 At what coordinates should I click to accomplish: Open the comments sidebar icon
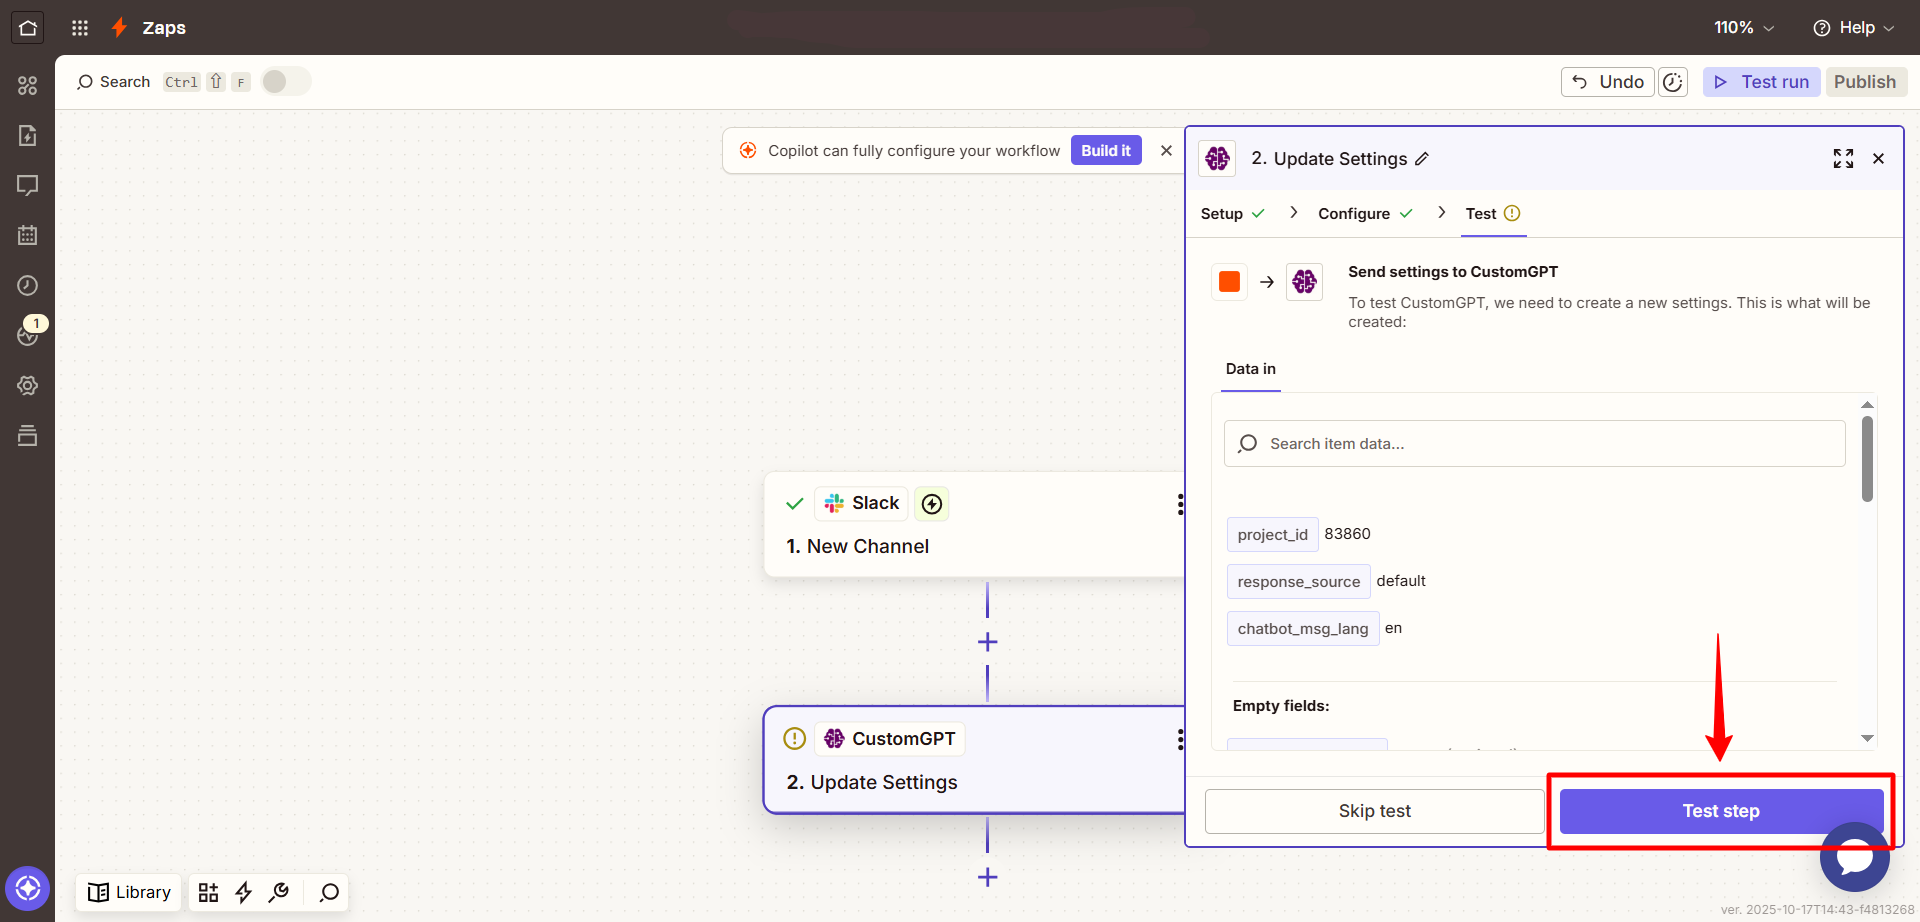(x=28, y=185)
